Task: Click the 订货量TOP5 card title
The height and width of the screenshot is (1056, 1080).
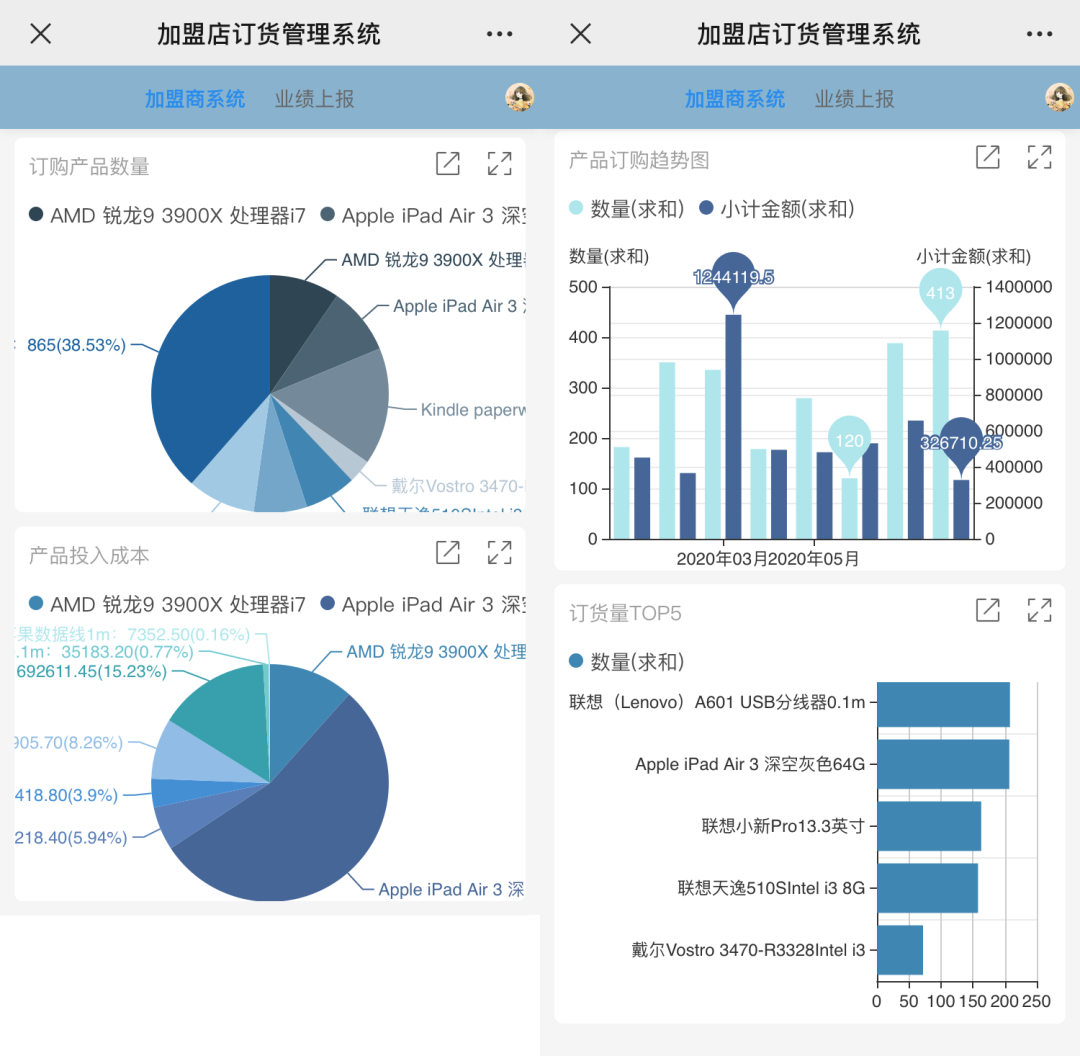Action: 625,613
